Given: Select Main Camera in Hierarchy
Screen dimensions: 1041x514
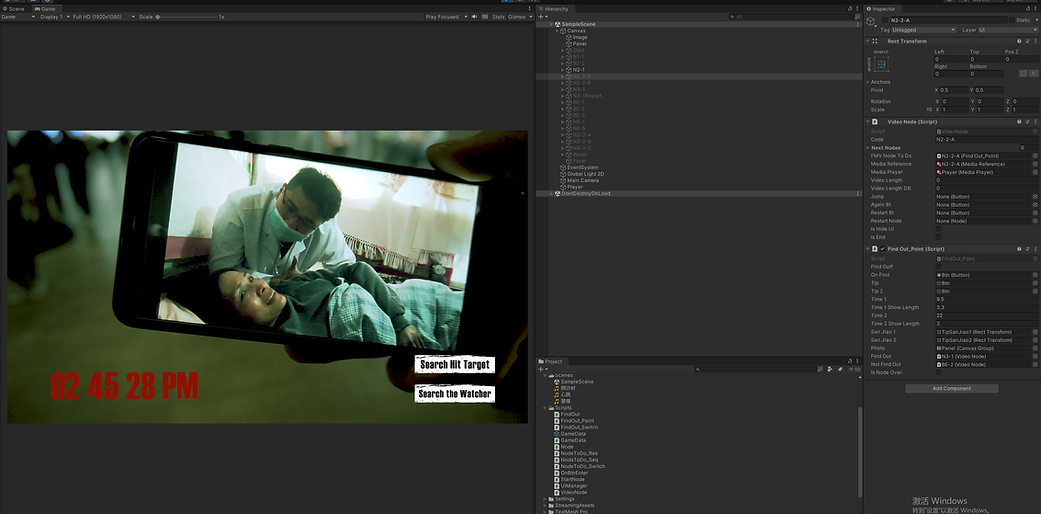Looking at the screenshot, I should (x=583, y=181).
